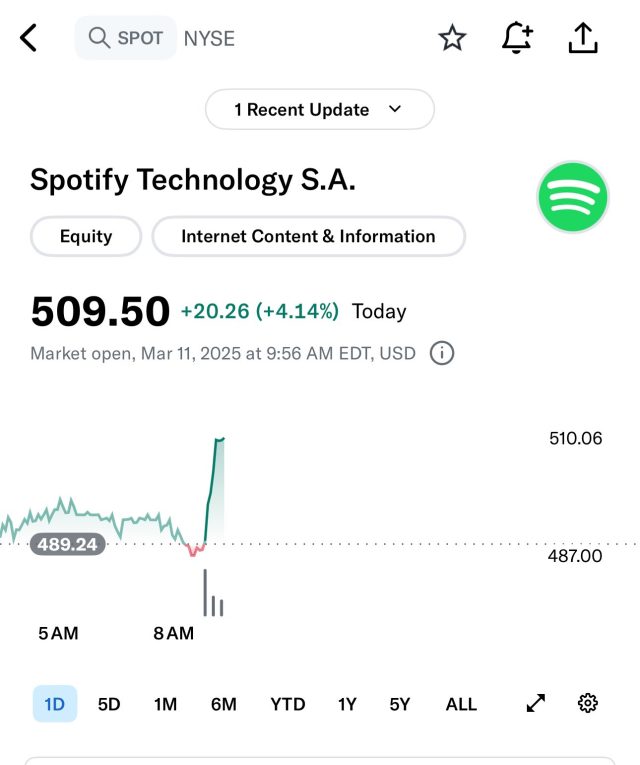The image size is (640, 765).
Task: Tap the SPOT search field
Action: pyautogui.click(x=126, y=38)
